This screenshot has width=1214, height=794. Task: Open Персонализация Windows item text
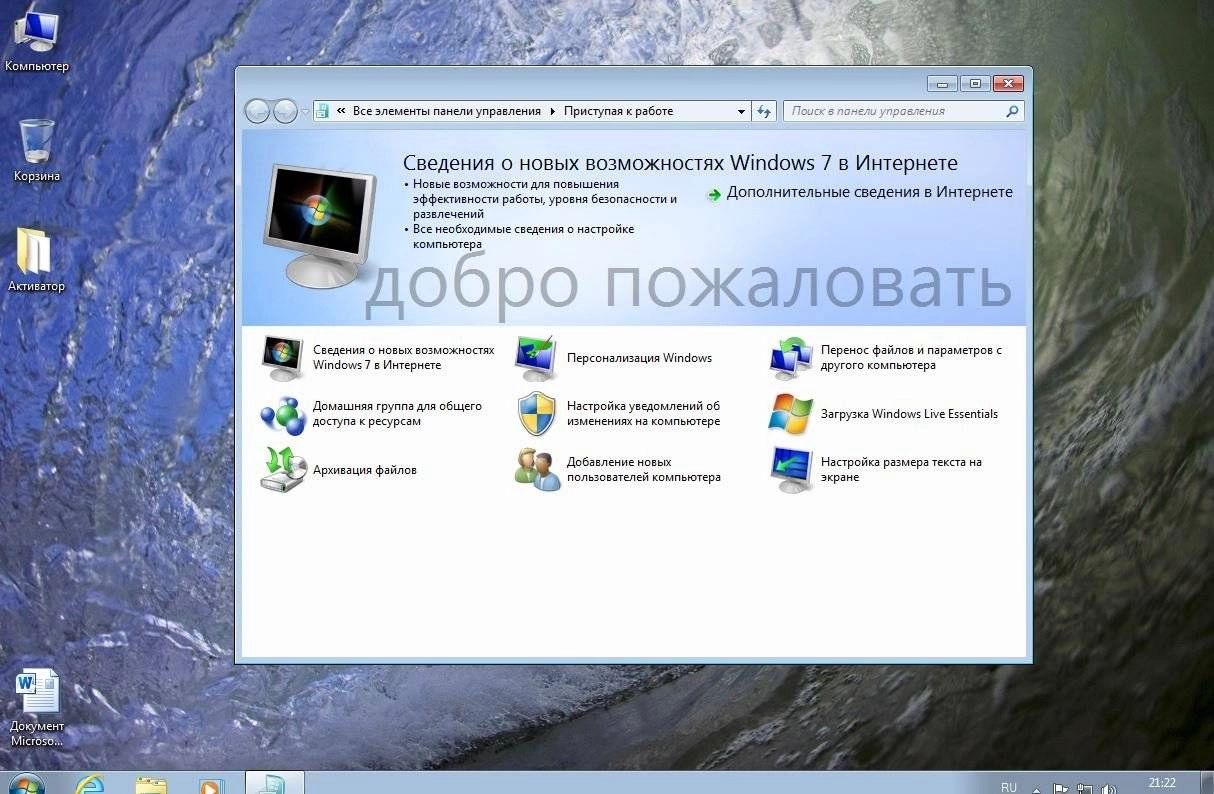point(639,358)
